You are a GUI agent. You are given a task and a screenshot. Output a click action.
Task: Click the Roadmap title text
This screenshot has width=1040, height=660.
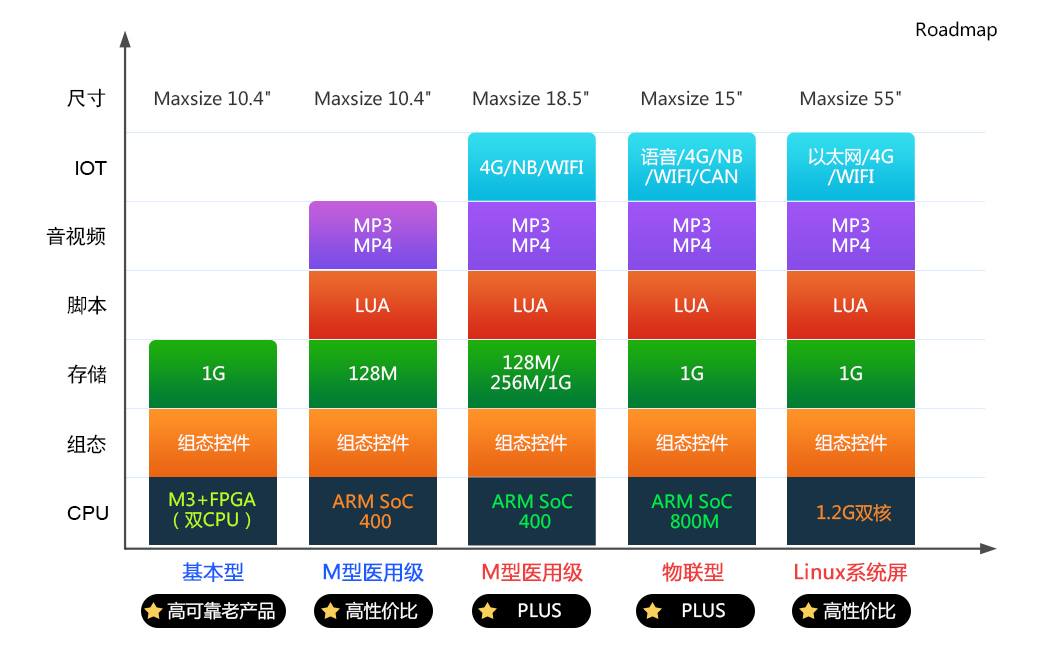(x=956, y=30)
